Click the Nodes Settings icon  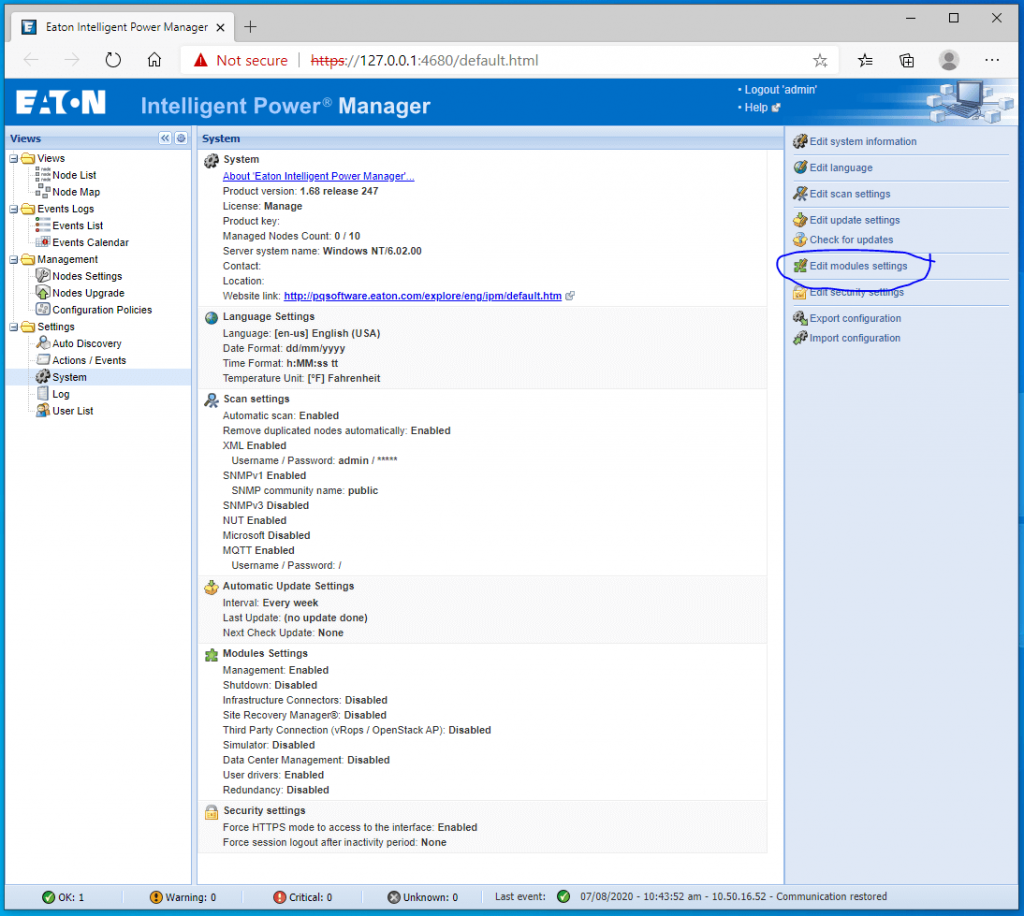(x=43, y=276)
